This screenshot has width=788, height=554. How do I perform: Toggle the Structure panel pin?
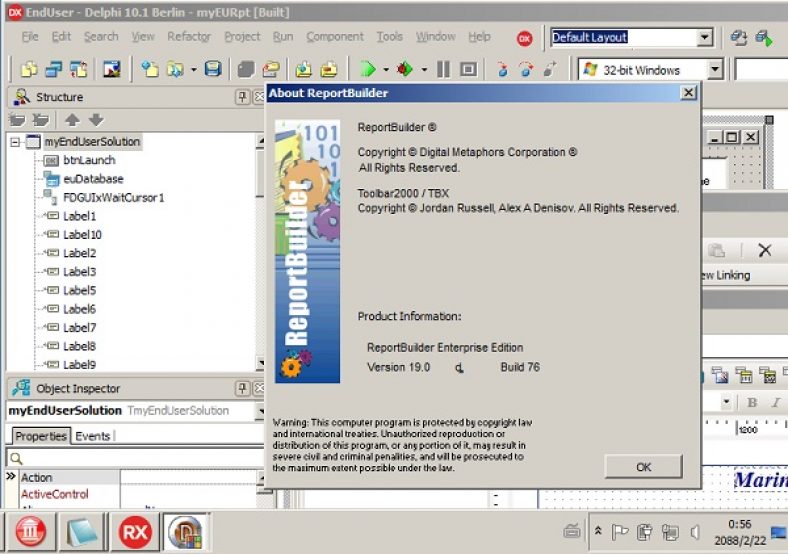click(243, 97)
